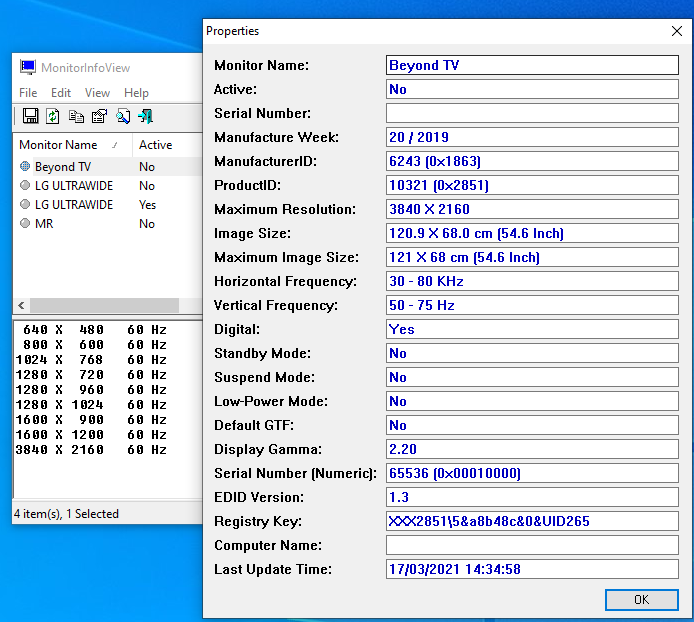Click the Exit door toolbar icon
The image size is (694, 622).
(x=146, y=116)
